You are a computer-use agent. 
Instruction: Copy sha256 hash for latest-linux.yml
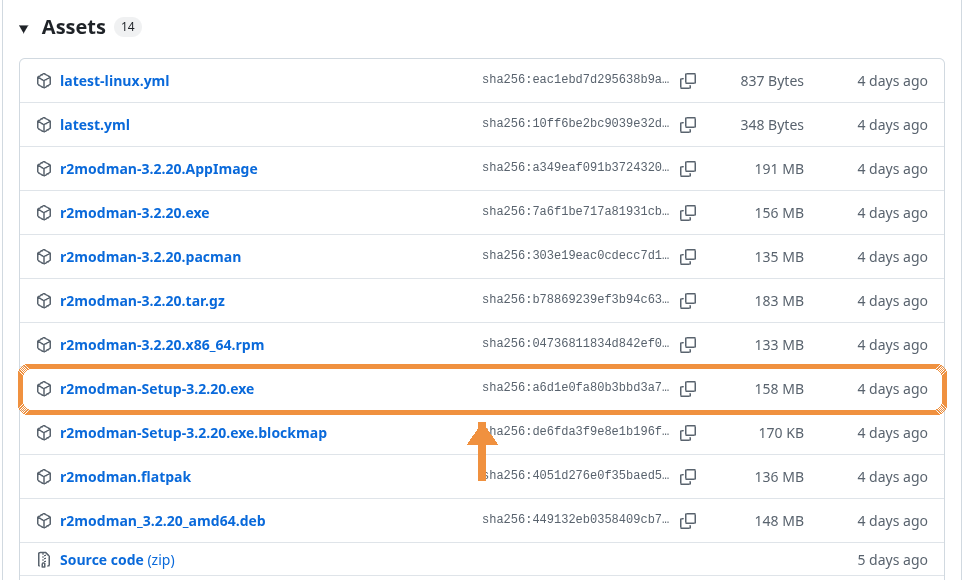[688, 81]
